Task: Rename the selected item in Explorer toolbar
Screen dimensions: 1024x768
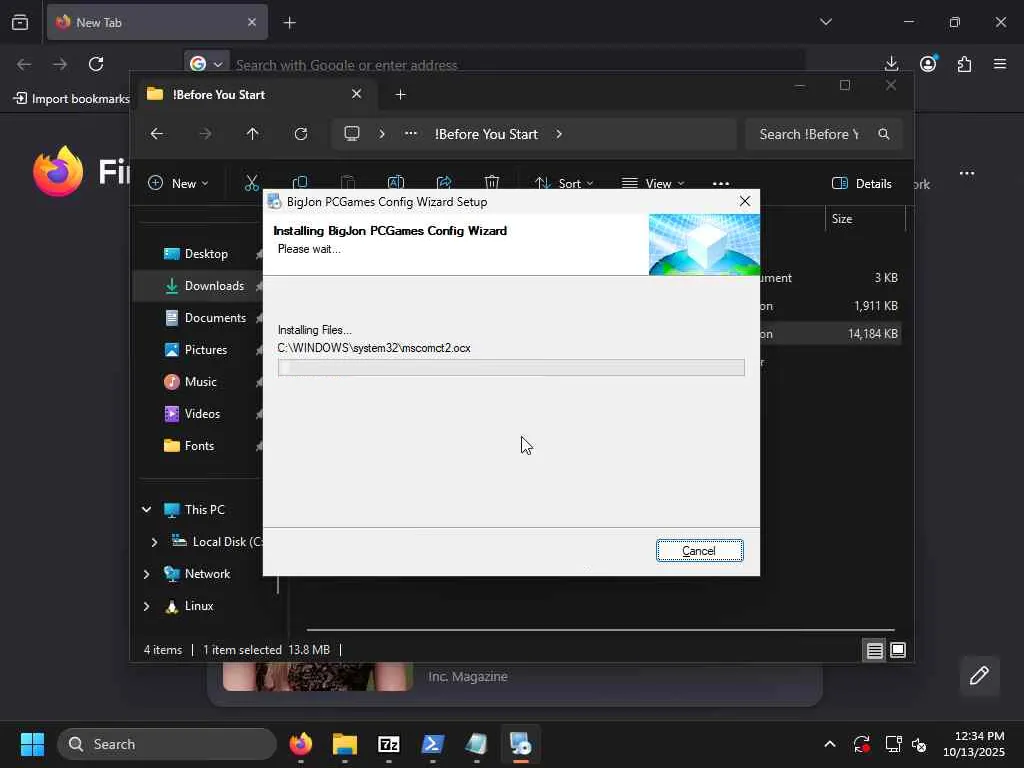Action: coord(396,184)
